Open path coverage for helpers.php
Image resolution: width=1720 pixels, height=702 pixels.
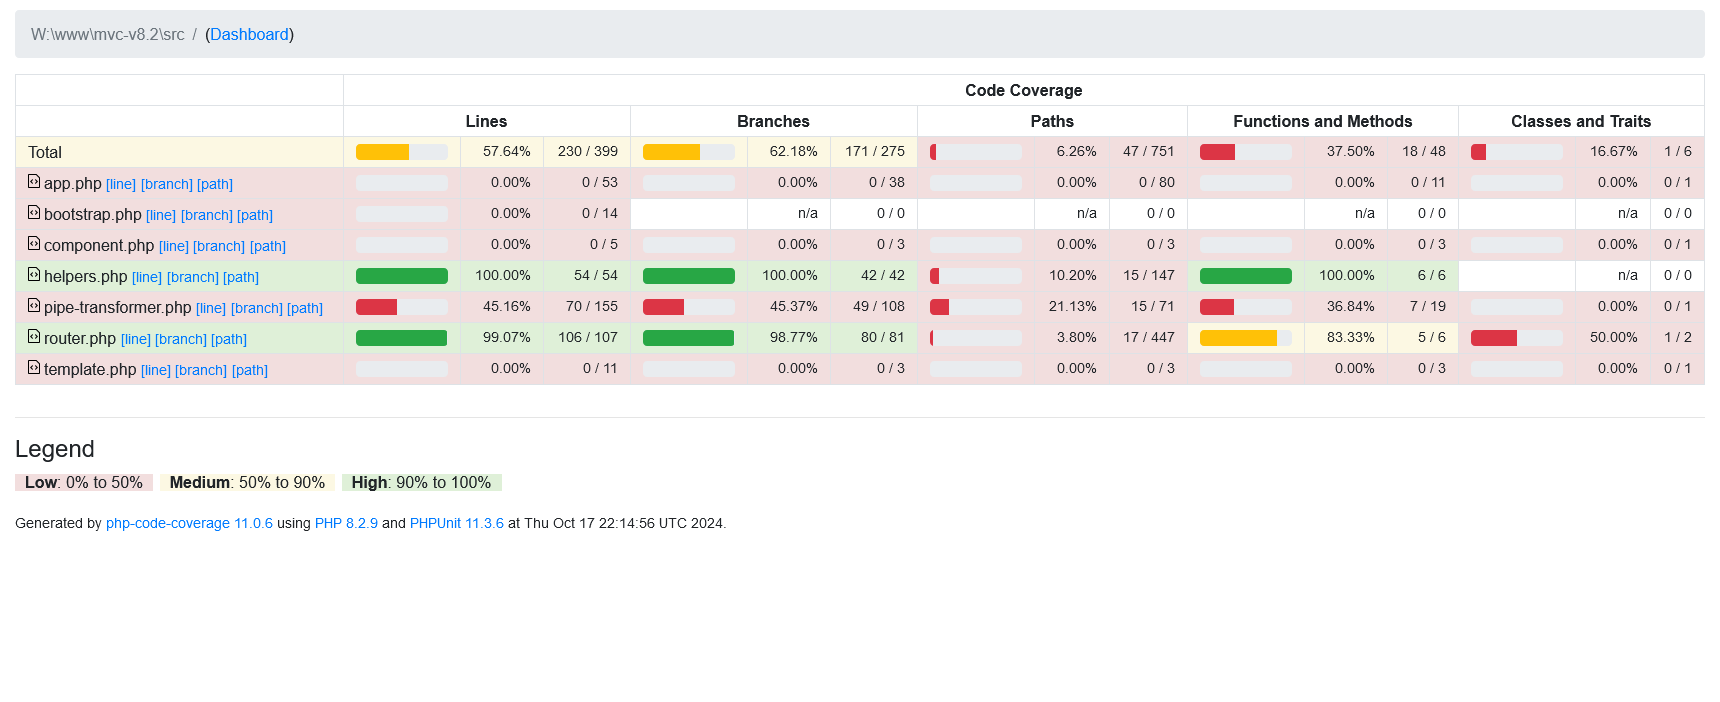[241, 277]
